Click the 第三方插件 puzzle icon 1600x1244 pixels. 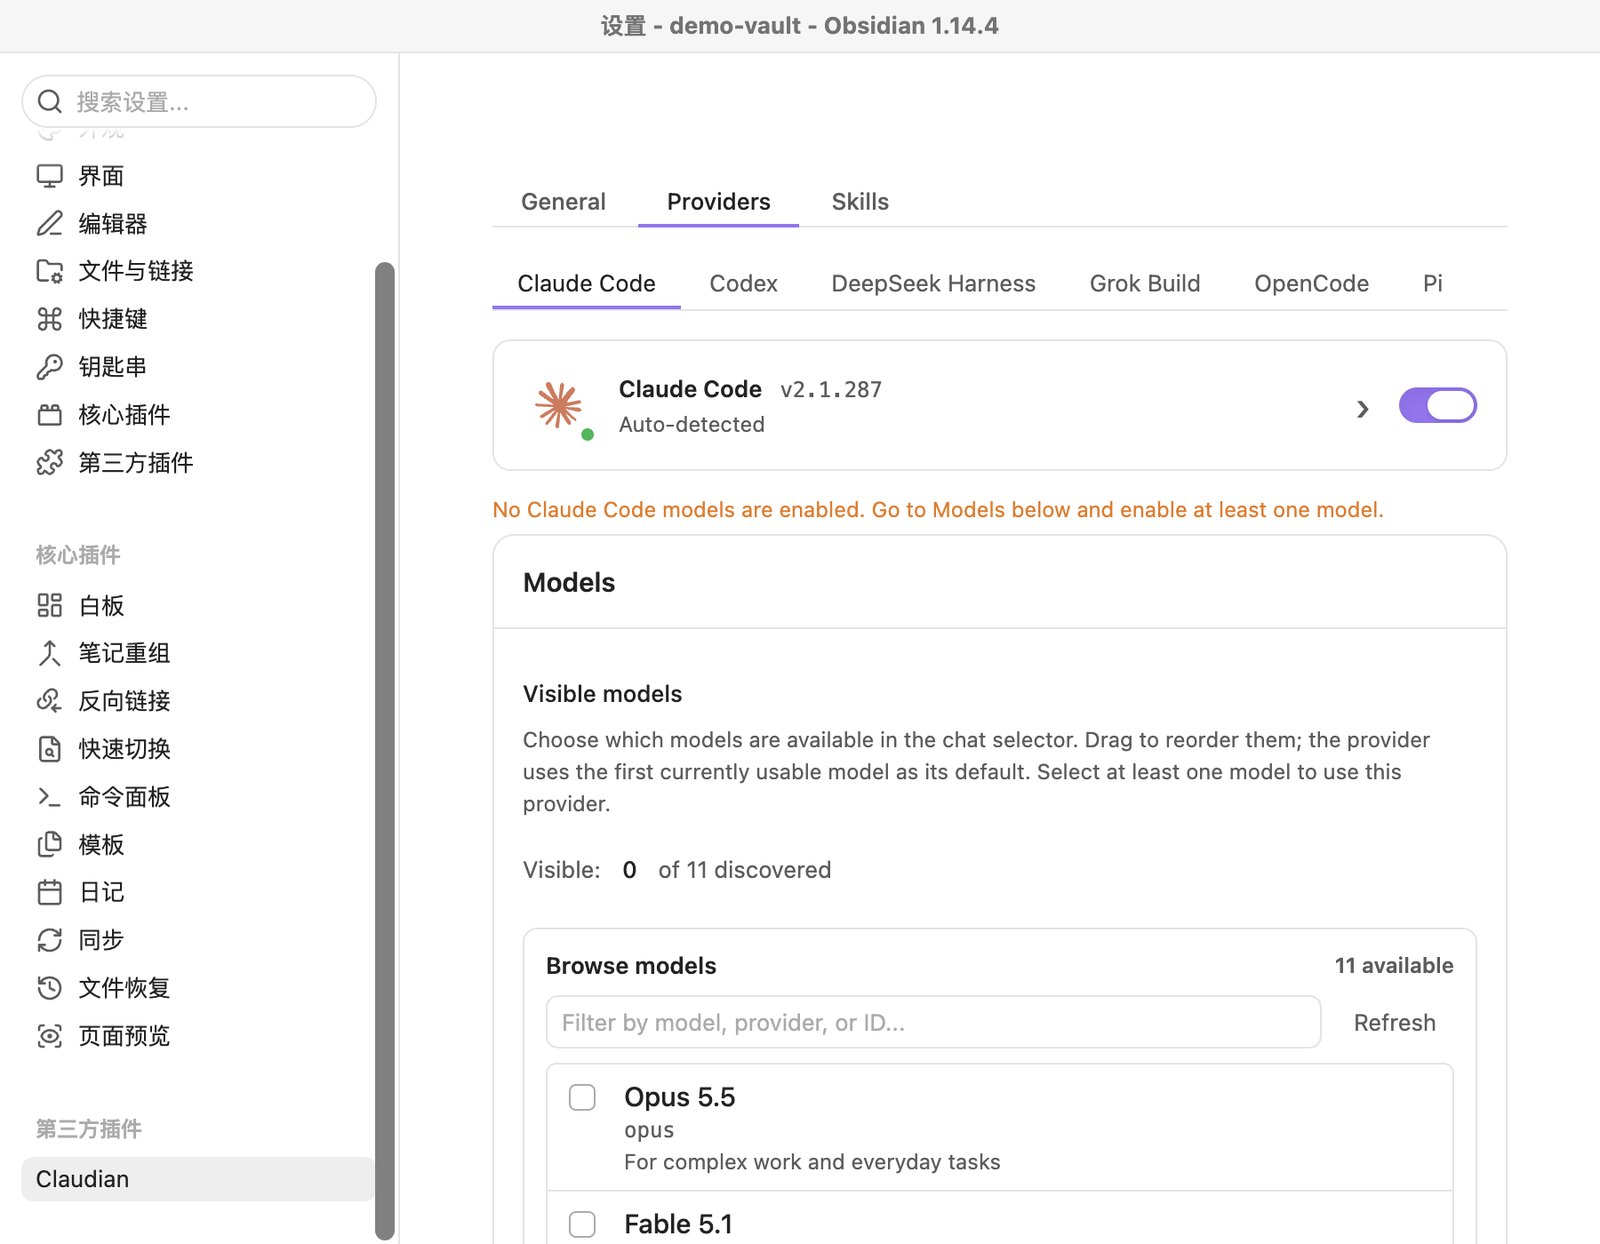tap(50, 463)
